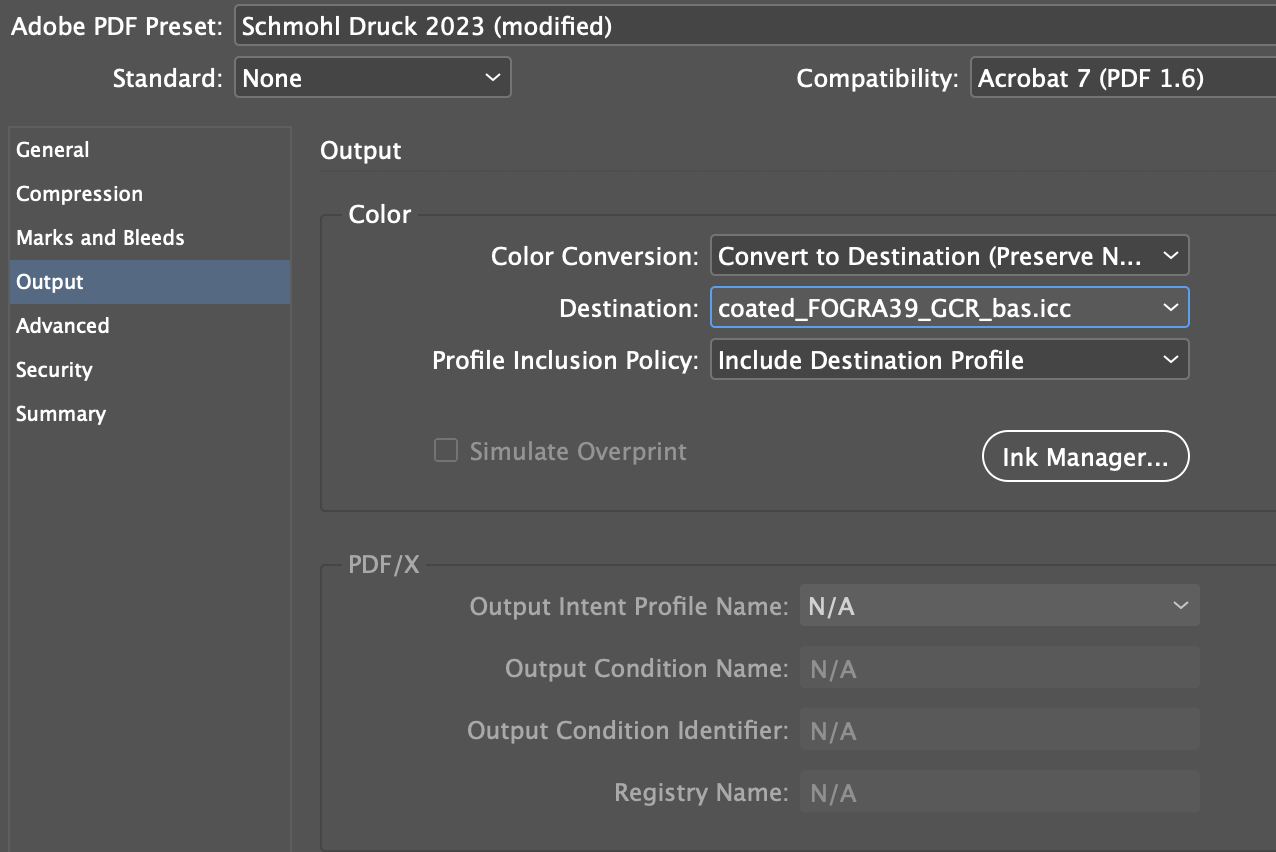Image resolution: width=1276 pixels, height=852 pixels.
Task: Open the Marks and Bleeds settings
Action: pos(99,237)
